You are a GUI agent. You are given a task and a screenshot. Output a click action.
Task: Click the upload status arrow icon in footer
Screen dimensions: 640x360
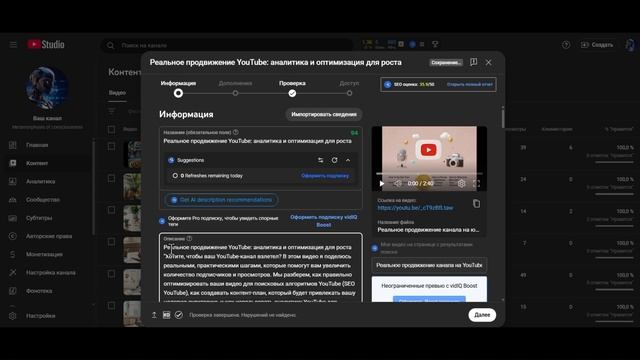[154, 315]
